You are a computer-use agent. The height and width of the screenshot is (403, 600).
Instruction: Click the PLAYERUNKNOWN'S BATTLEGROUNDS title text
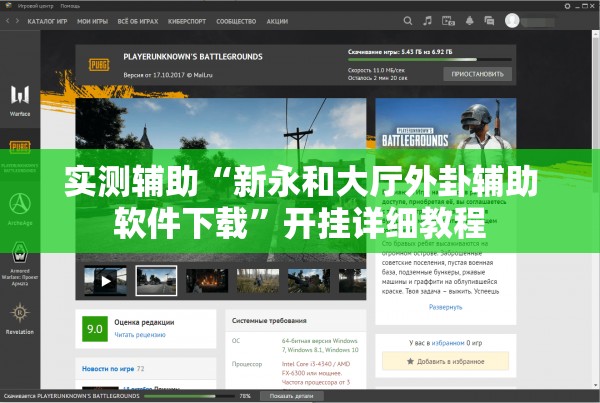tap(193, 57)
